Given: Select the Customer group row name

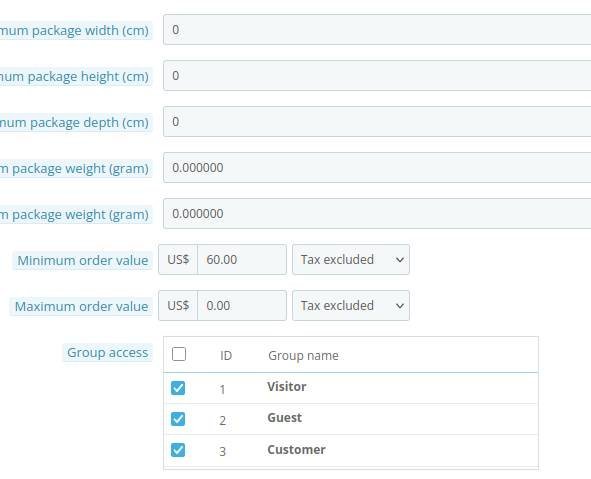Looking at the screenshot, I should [296, 450].
